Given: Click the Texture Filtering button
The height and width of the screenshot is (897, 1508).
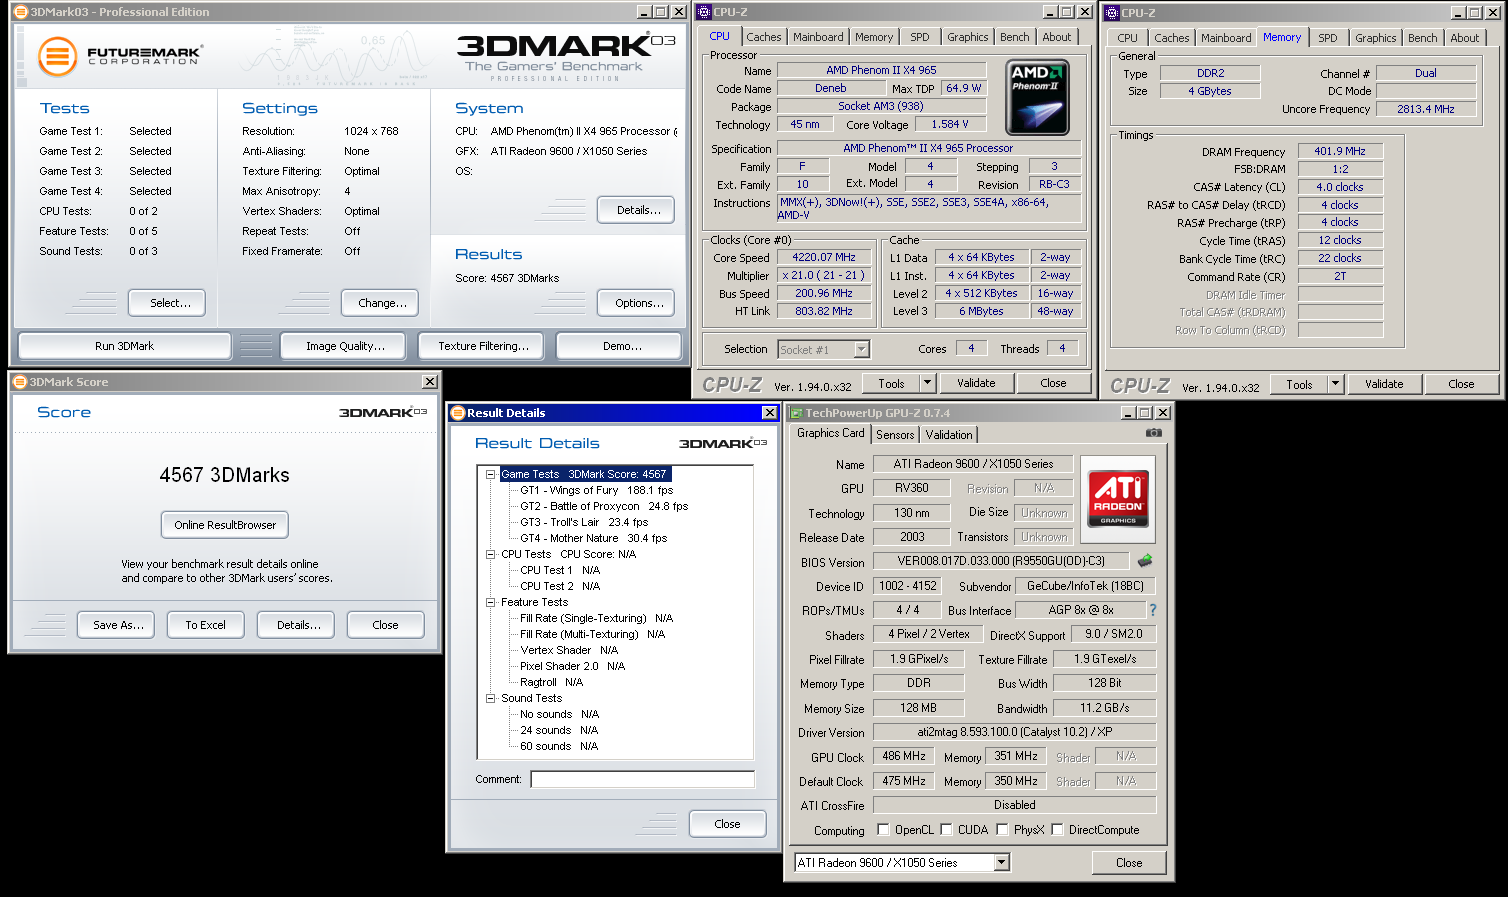Looking at the screenshot, I should [481, 346].
